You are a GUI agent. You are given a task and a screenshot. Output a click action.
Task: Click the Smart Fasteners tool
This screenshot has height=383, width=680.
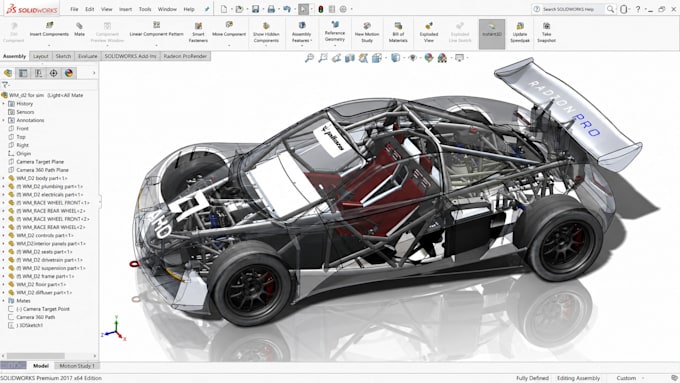pos(198,33)
